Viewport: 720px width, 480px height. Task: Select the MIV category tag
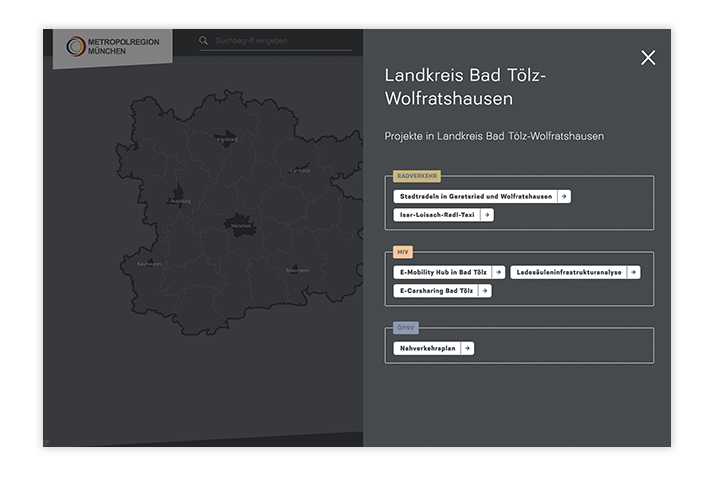[x=403, y=252]
